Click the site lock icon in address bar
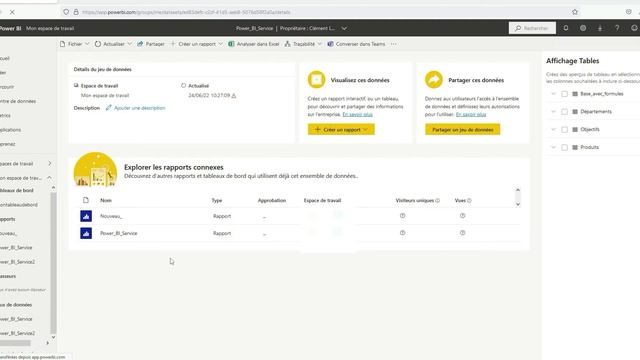This screenshot has width=640, height=360. [x=76, y=12]
